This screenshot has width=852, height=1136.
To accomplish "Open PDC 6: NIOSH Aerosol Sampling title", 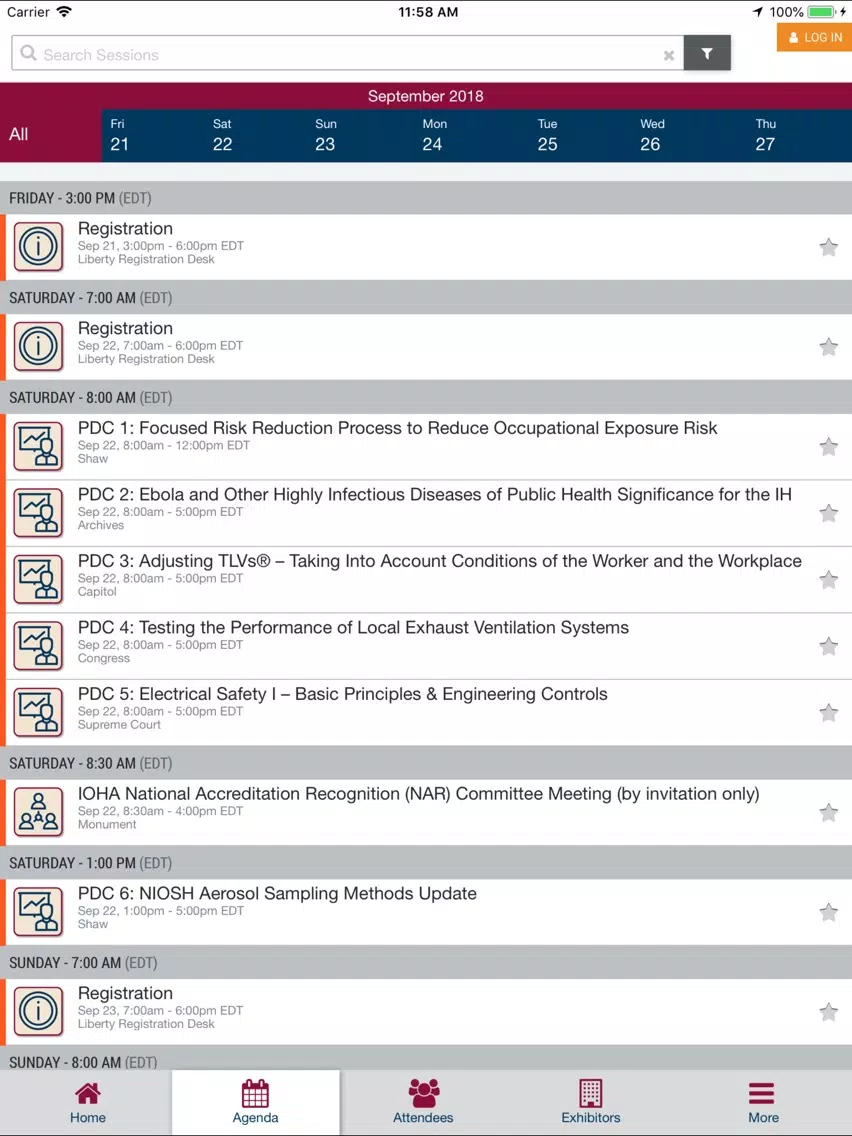I will click(277, 893).
